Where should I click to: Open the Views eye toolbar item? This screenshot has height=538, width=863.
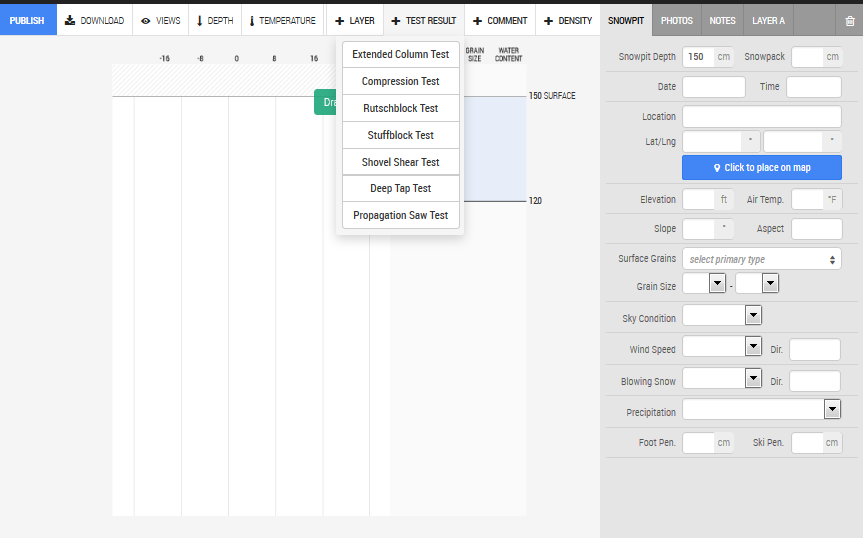(161, 20)
